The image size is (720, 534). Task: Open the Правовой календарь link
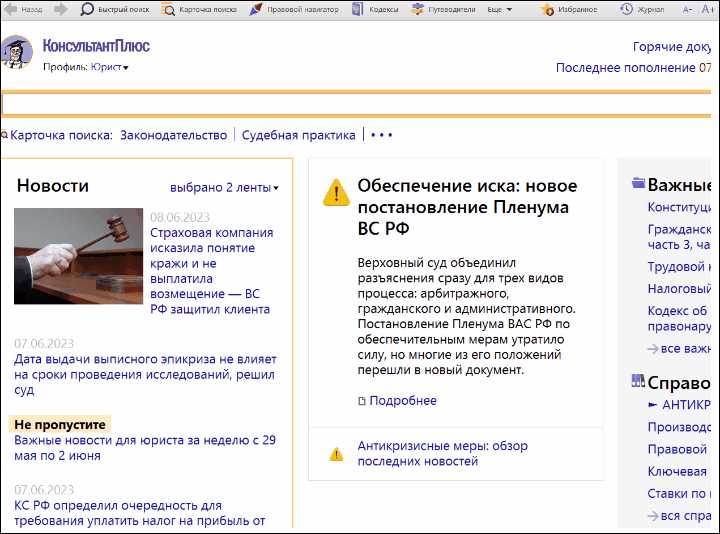click(677, 449)
